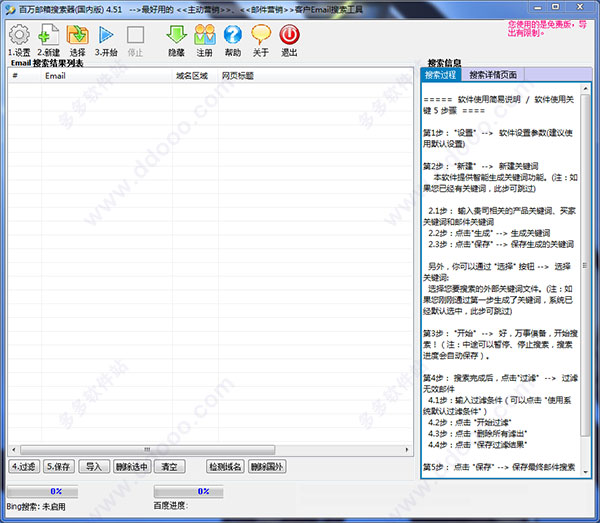Screen dimensions: 600x523
Task: Click the 百度进度 0% progress bar
Action: click(189, 491)
